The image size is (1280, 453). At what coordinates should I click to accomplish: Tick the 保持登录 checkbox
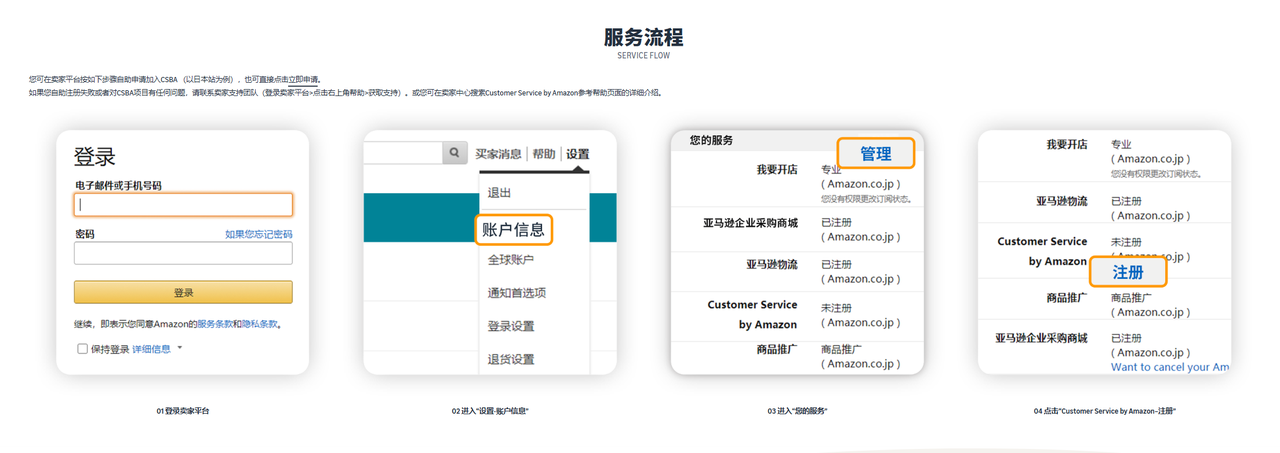(82, 349)
